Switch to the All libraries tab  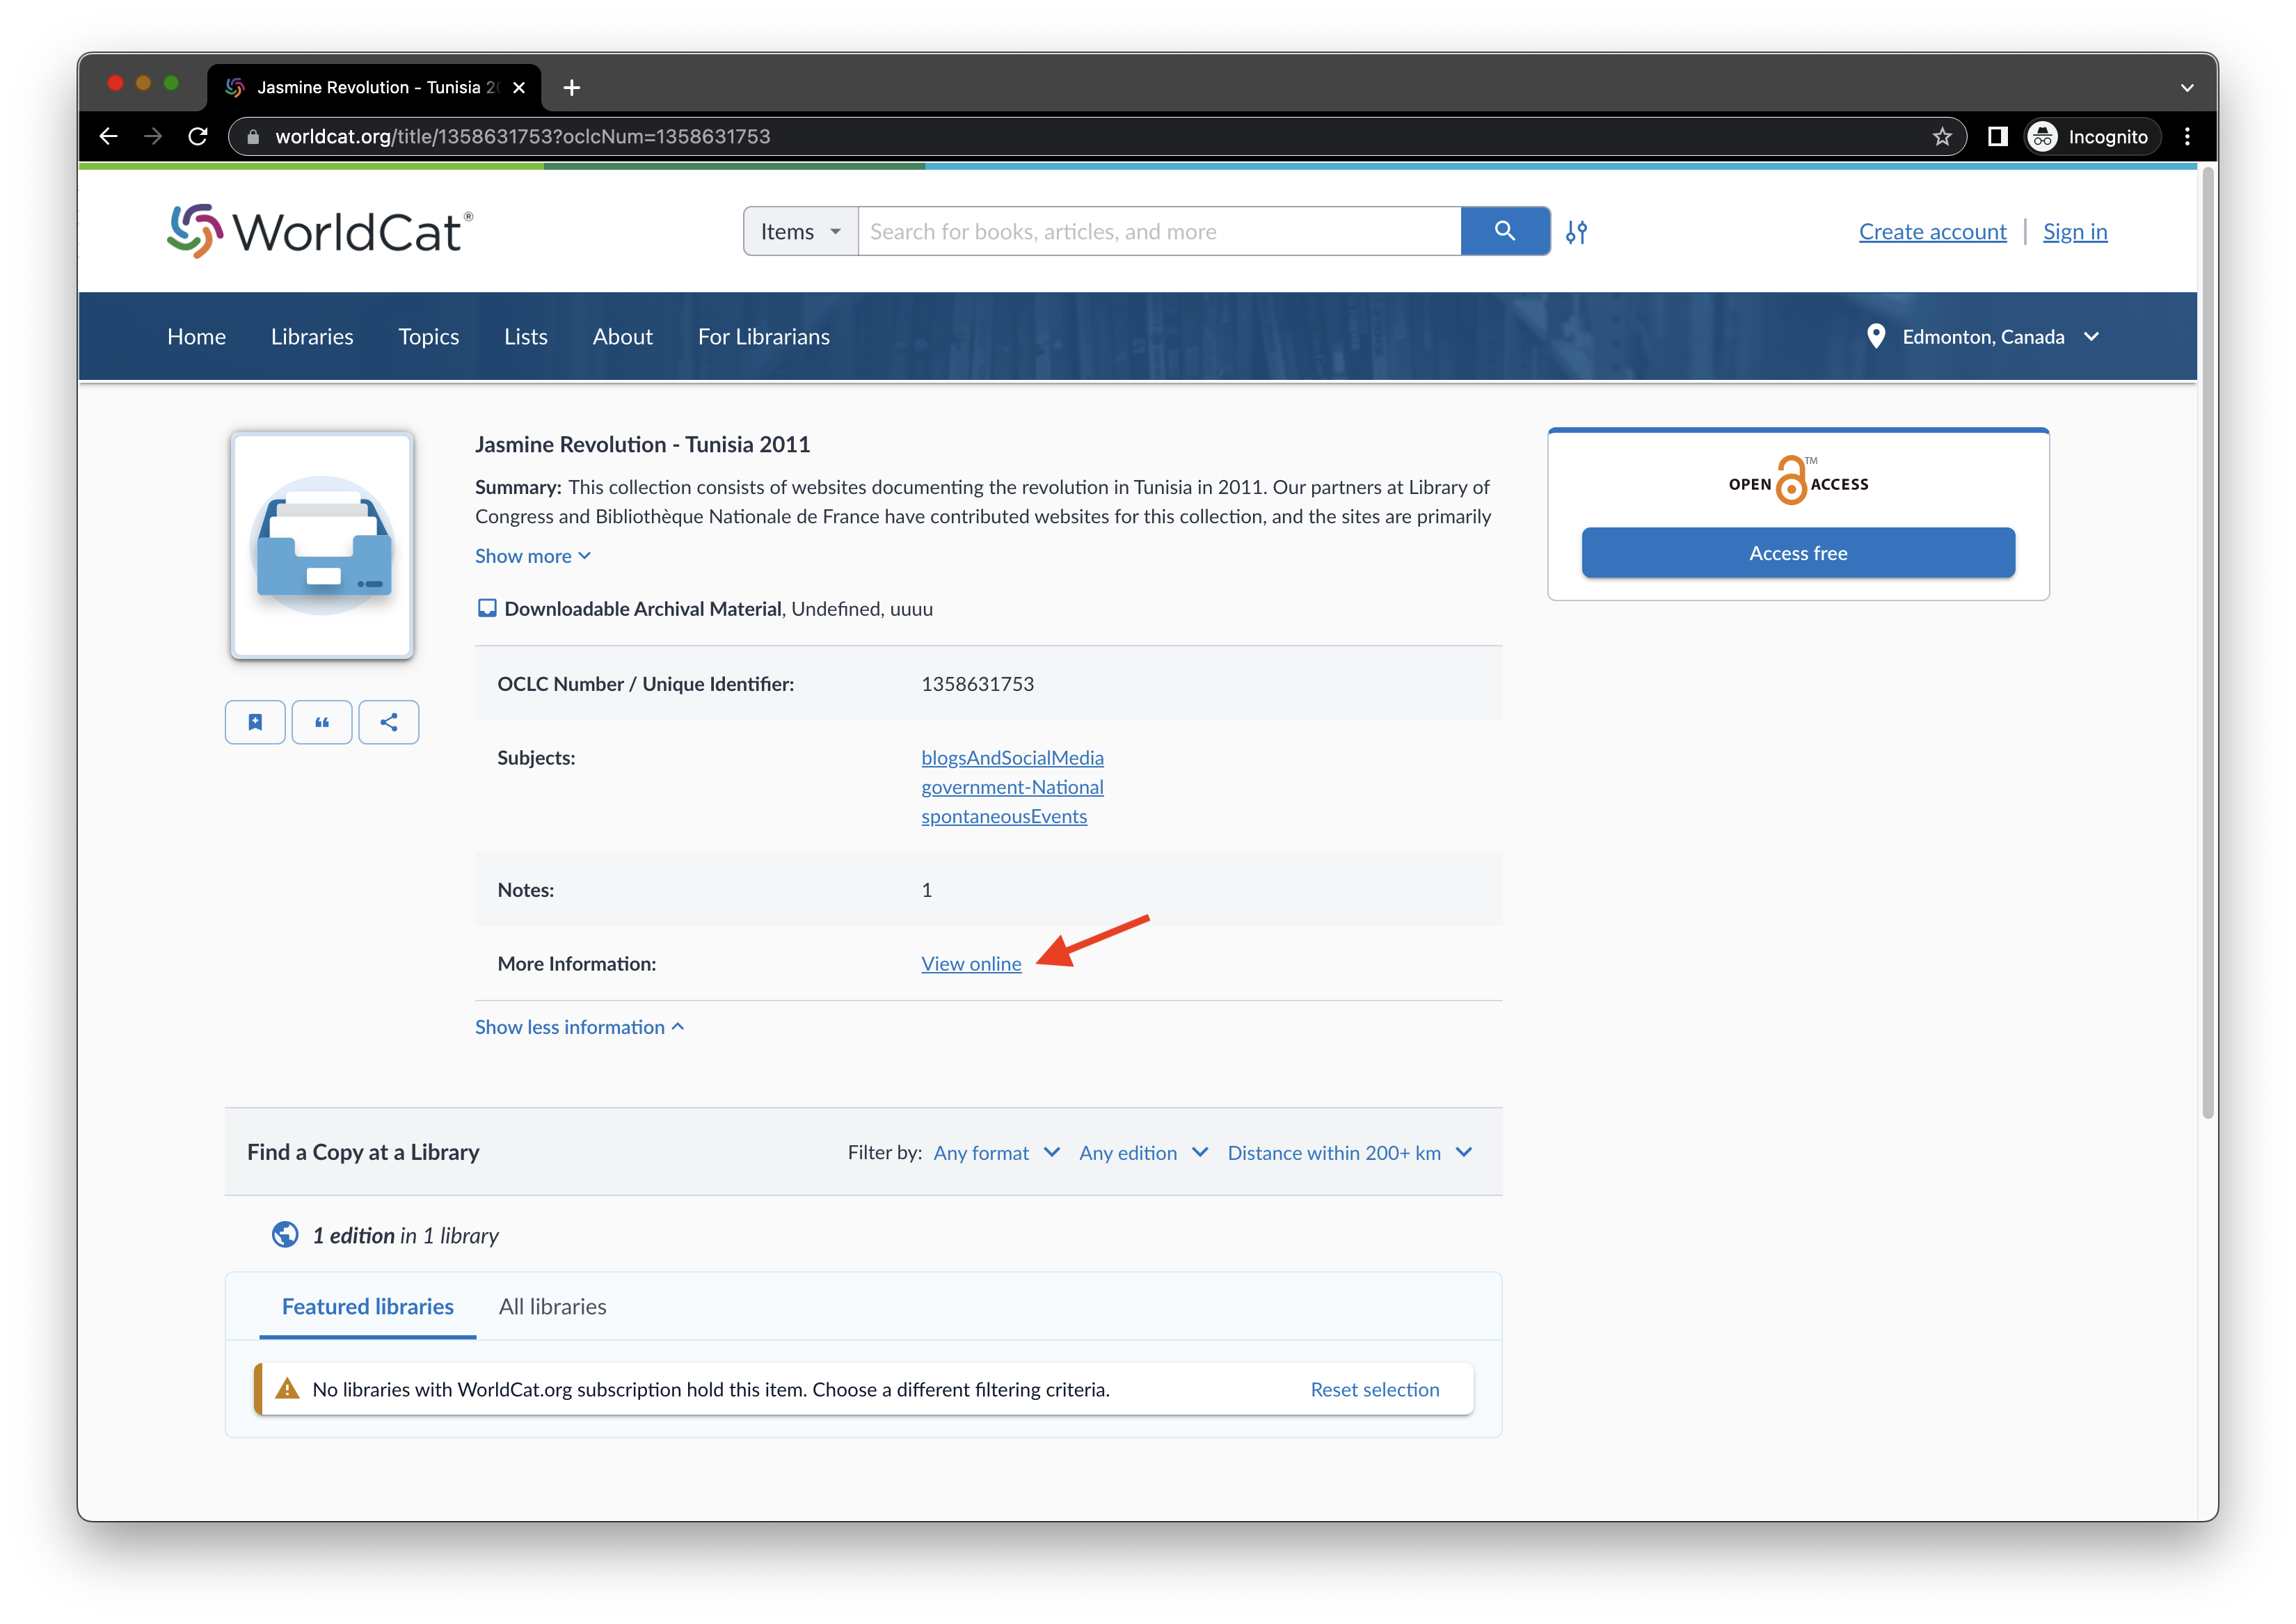coord(552,1307)
